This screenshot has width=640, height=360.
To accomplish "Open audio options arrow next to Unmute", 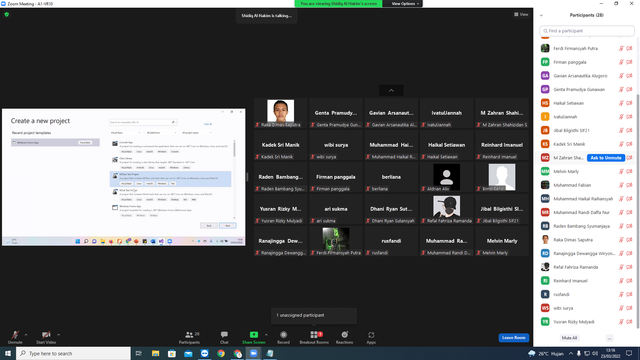I will tap(26, 335).
